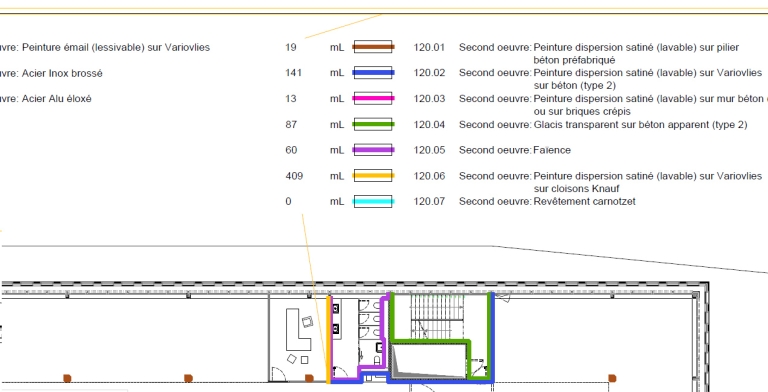Click the brown swatch for 120.01
This screenshot has height=392, width=768.
tap(373, 48)
